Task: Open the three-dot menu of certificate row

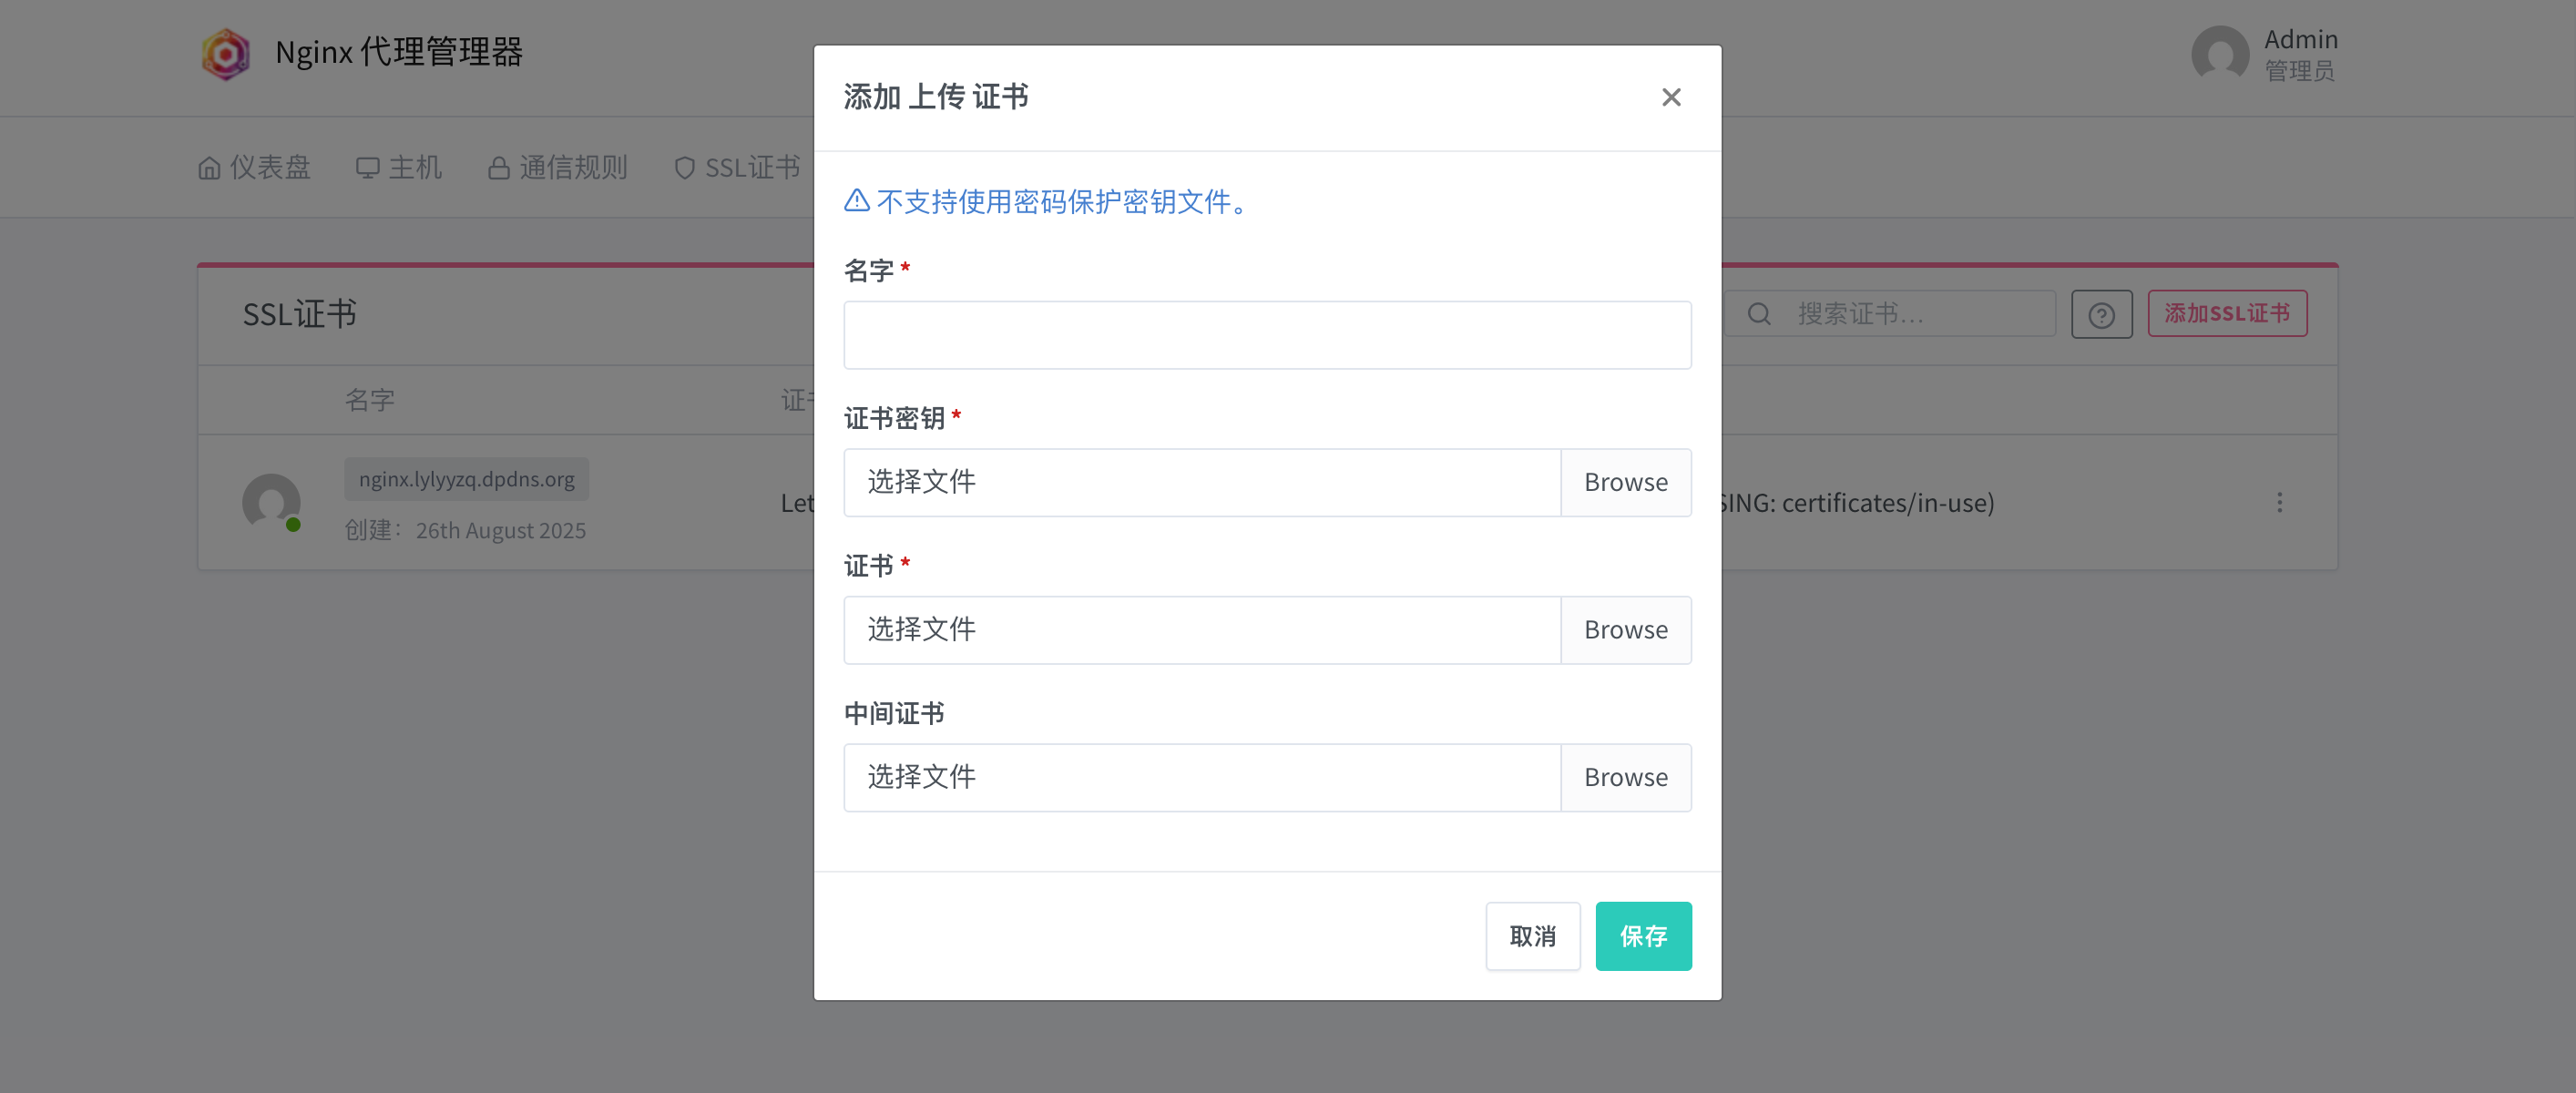Action: point(2279,502)
